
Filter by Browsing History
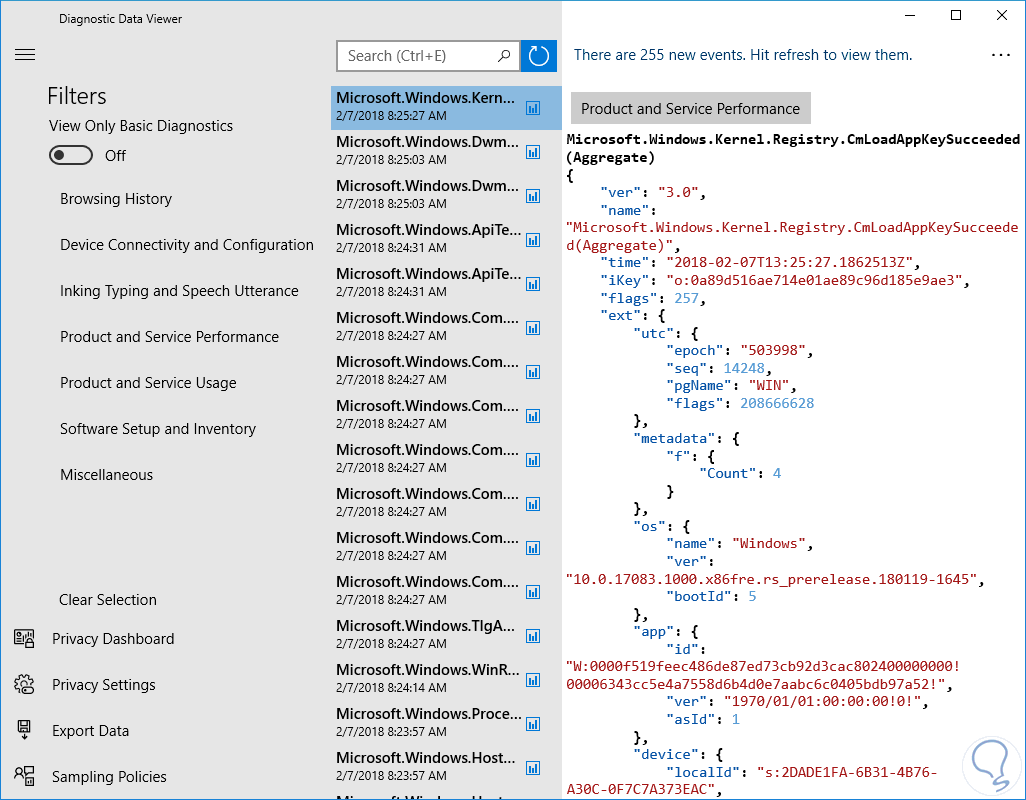coord(116,199)
